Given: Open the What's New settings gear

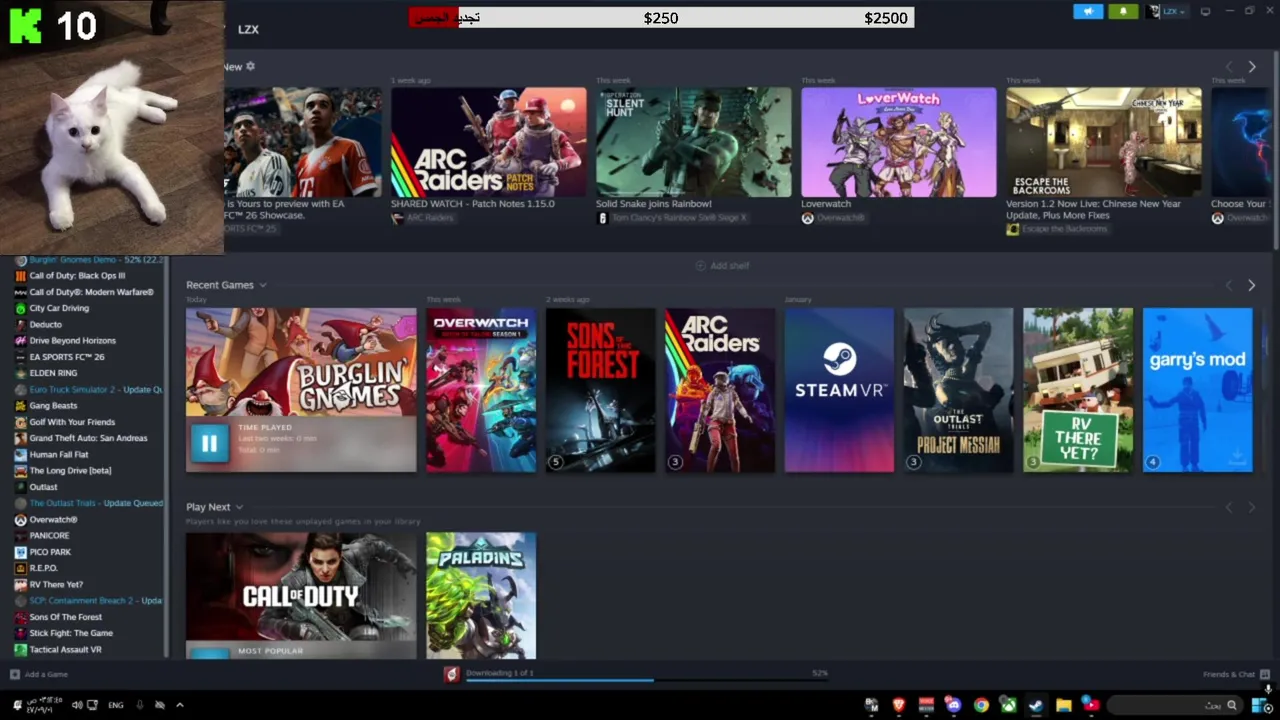Looking at the screenshot, I should [x=250, y=66].
